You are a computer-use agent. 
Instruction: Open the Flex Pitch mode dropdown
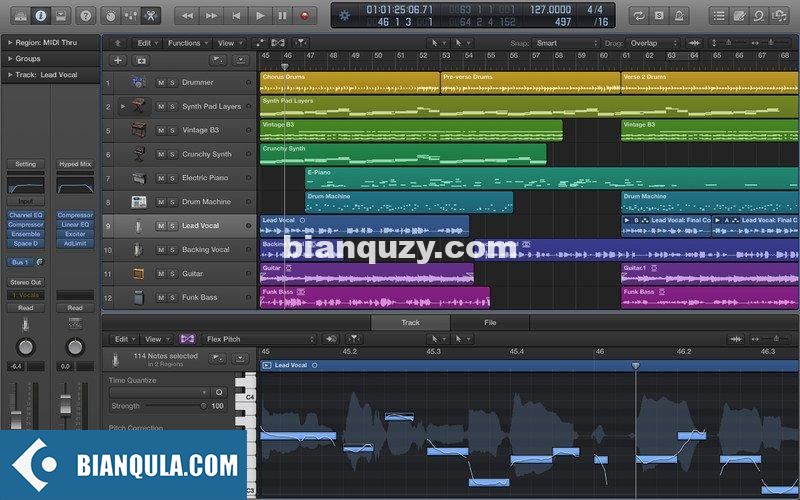(x=259, y=339)
